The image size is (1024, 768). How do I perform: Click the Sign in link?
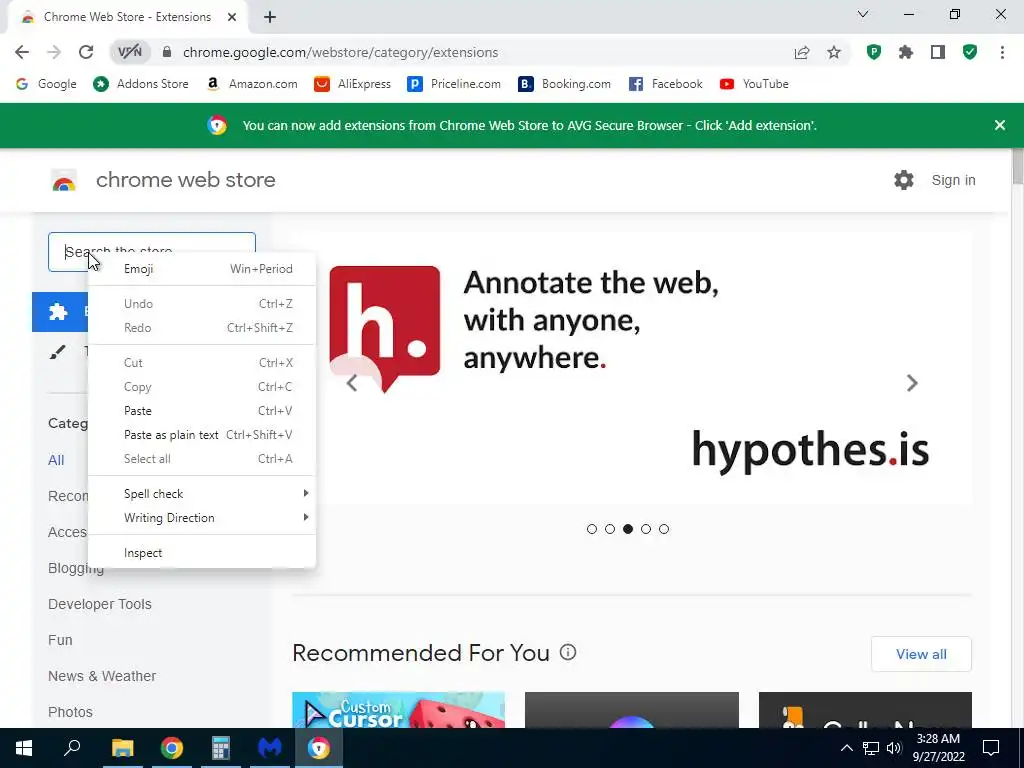tap(953, 180)
